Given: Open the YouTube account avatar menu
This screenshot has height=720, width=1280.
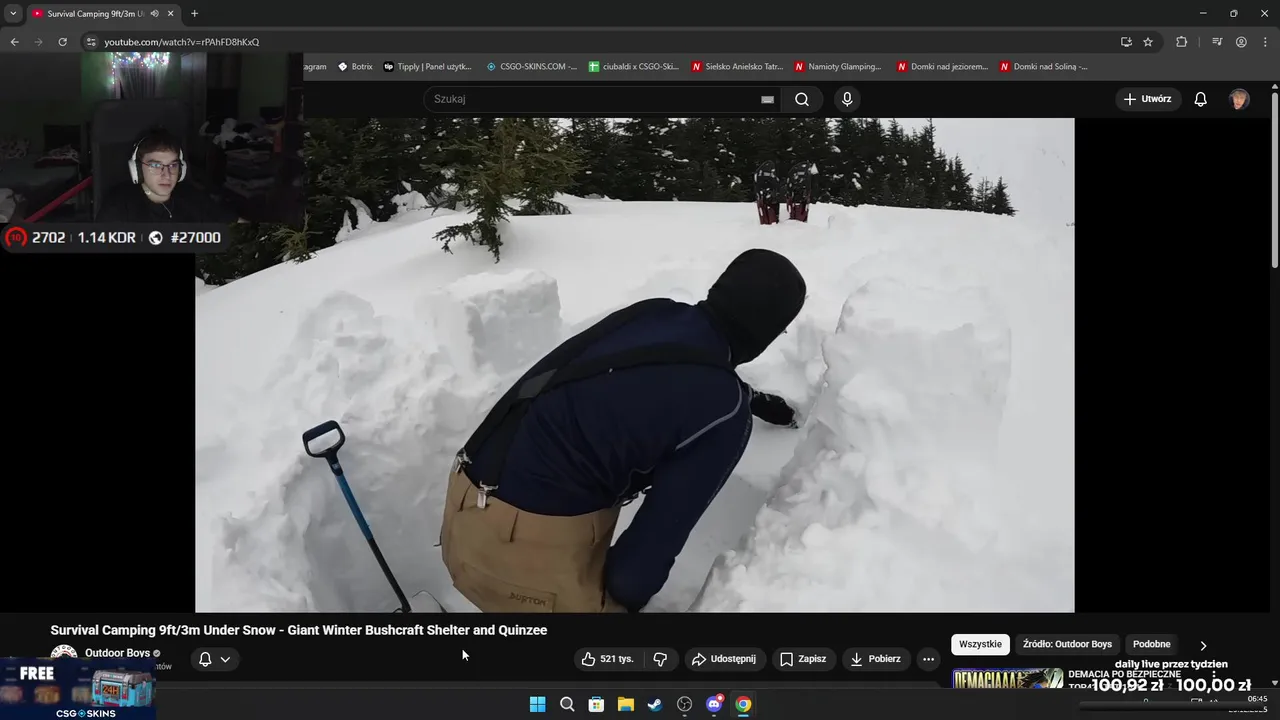Looking at the screenshot, I should (1239, 99).
